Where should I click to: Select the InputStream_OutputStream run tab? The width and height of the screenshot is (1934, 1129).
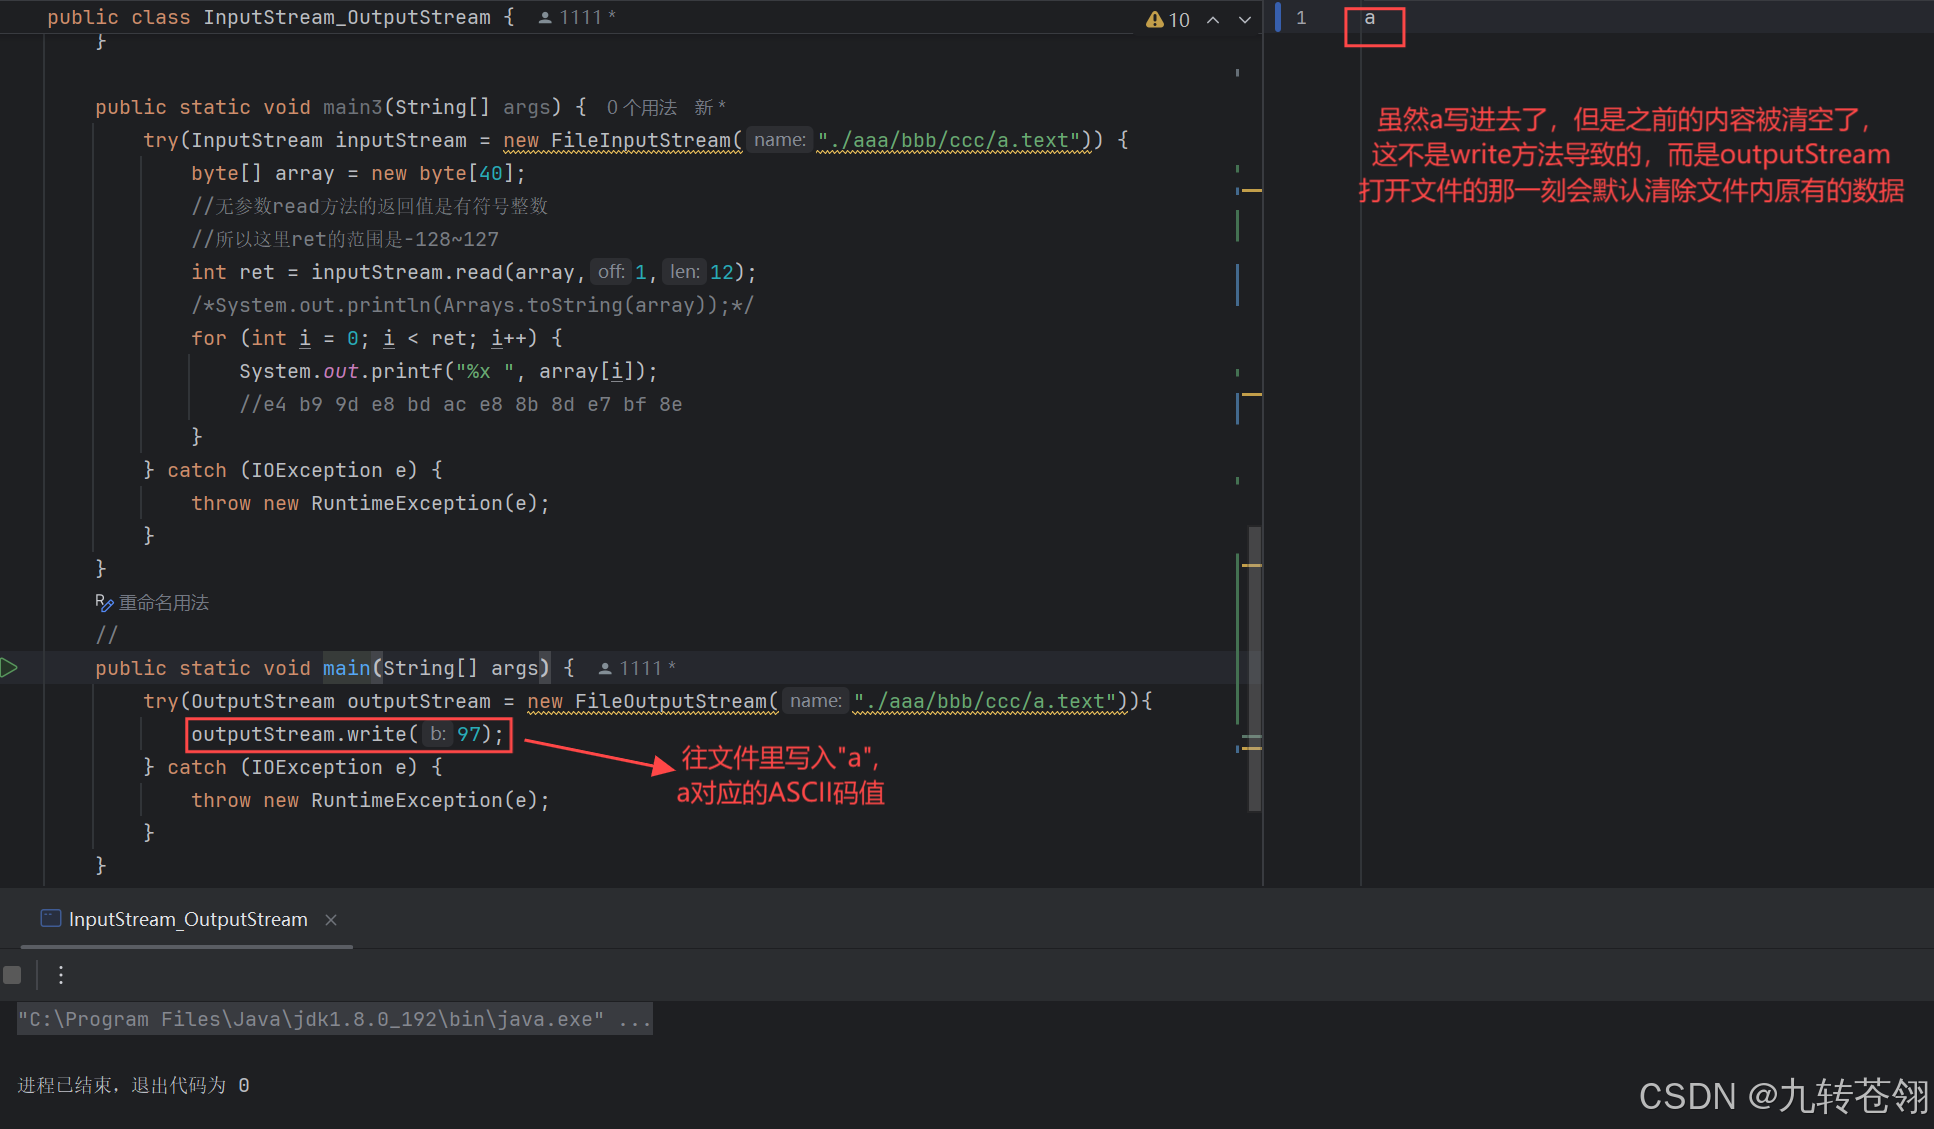[x=187, y=920]
